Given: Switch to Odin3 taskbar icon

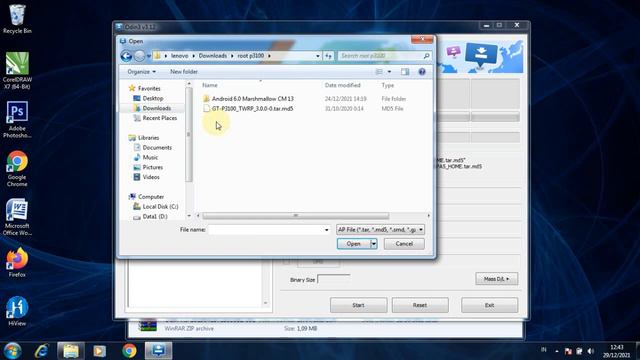Looking at the screenshot, I should (x=158, y=351).
